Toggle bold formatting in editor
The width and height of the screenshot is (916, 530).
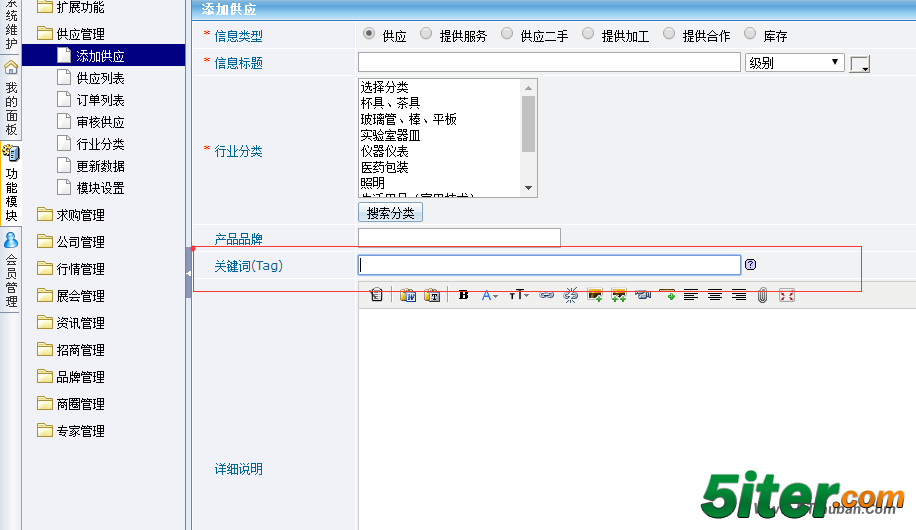[x=463, y=295]
